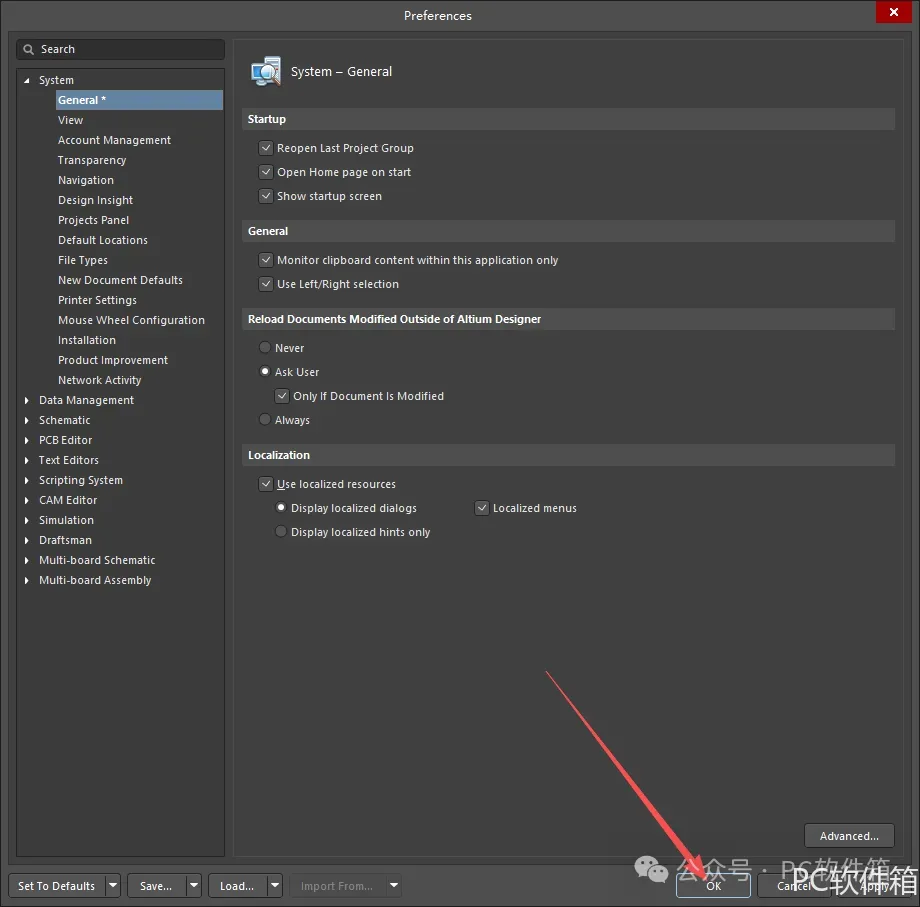Image resolution: width=920 pixels, height=907 pixels.
Task: Open the Transparency page
Action: pos(92,160)
